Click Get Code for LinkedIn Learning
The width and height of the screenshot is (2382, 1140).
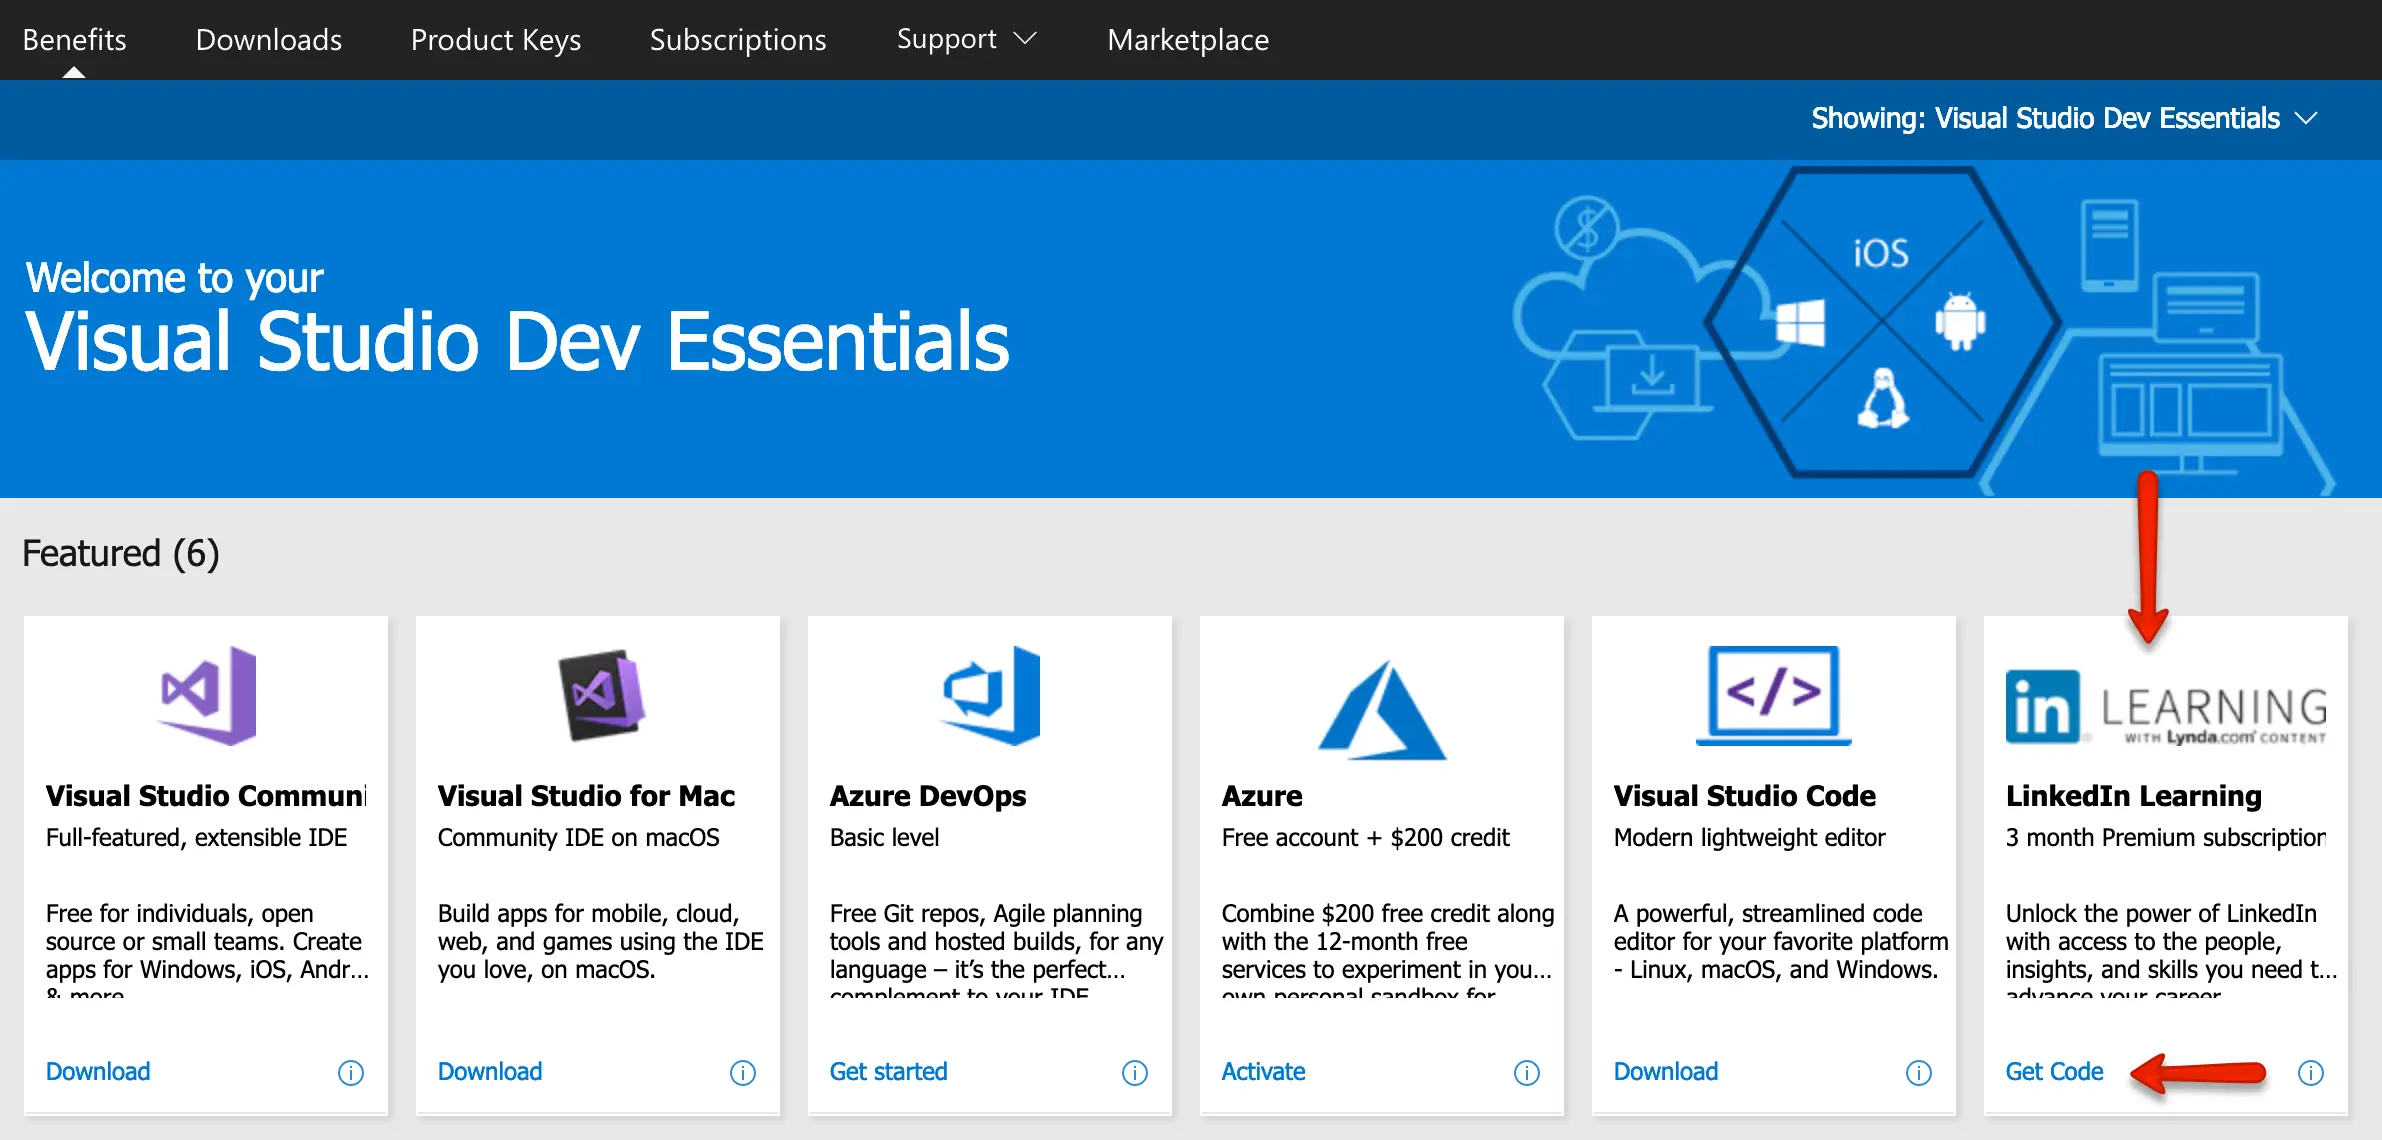pyautogui.click(x=2054, y=1072)
